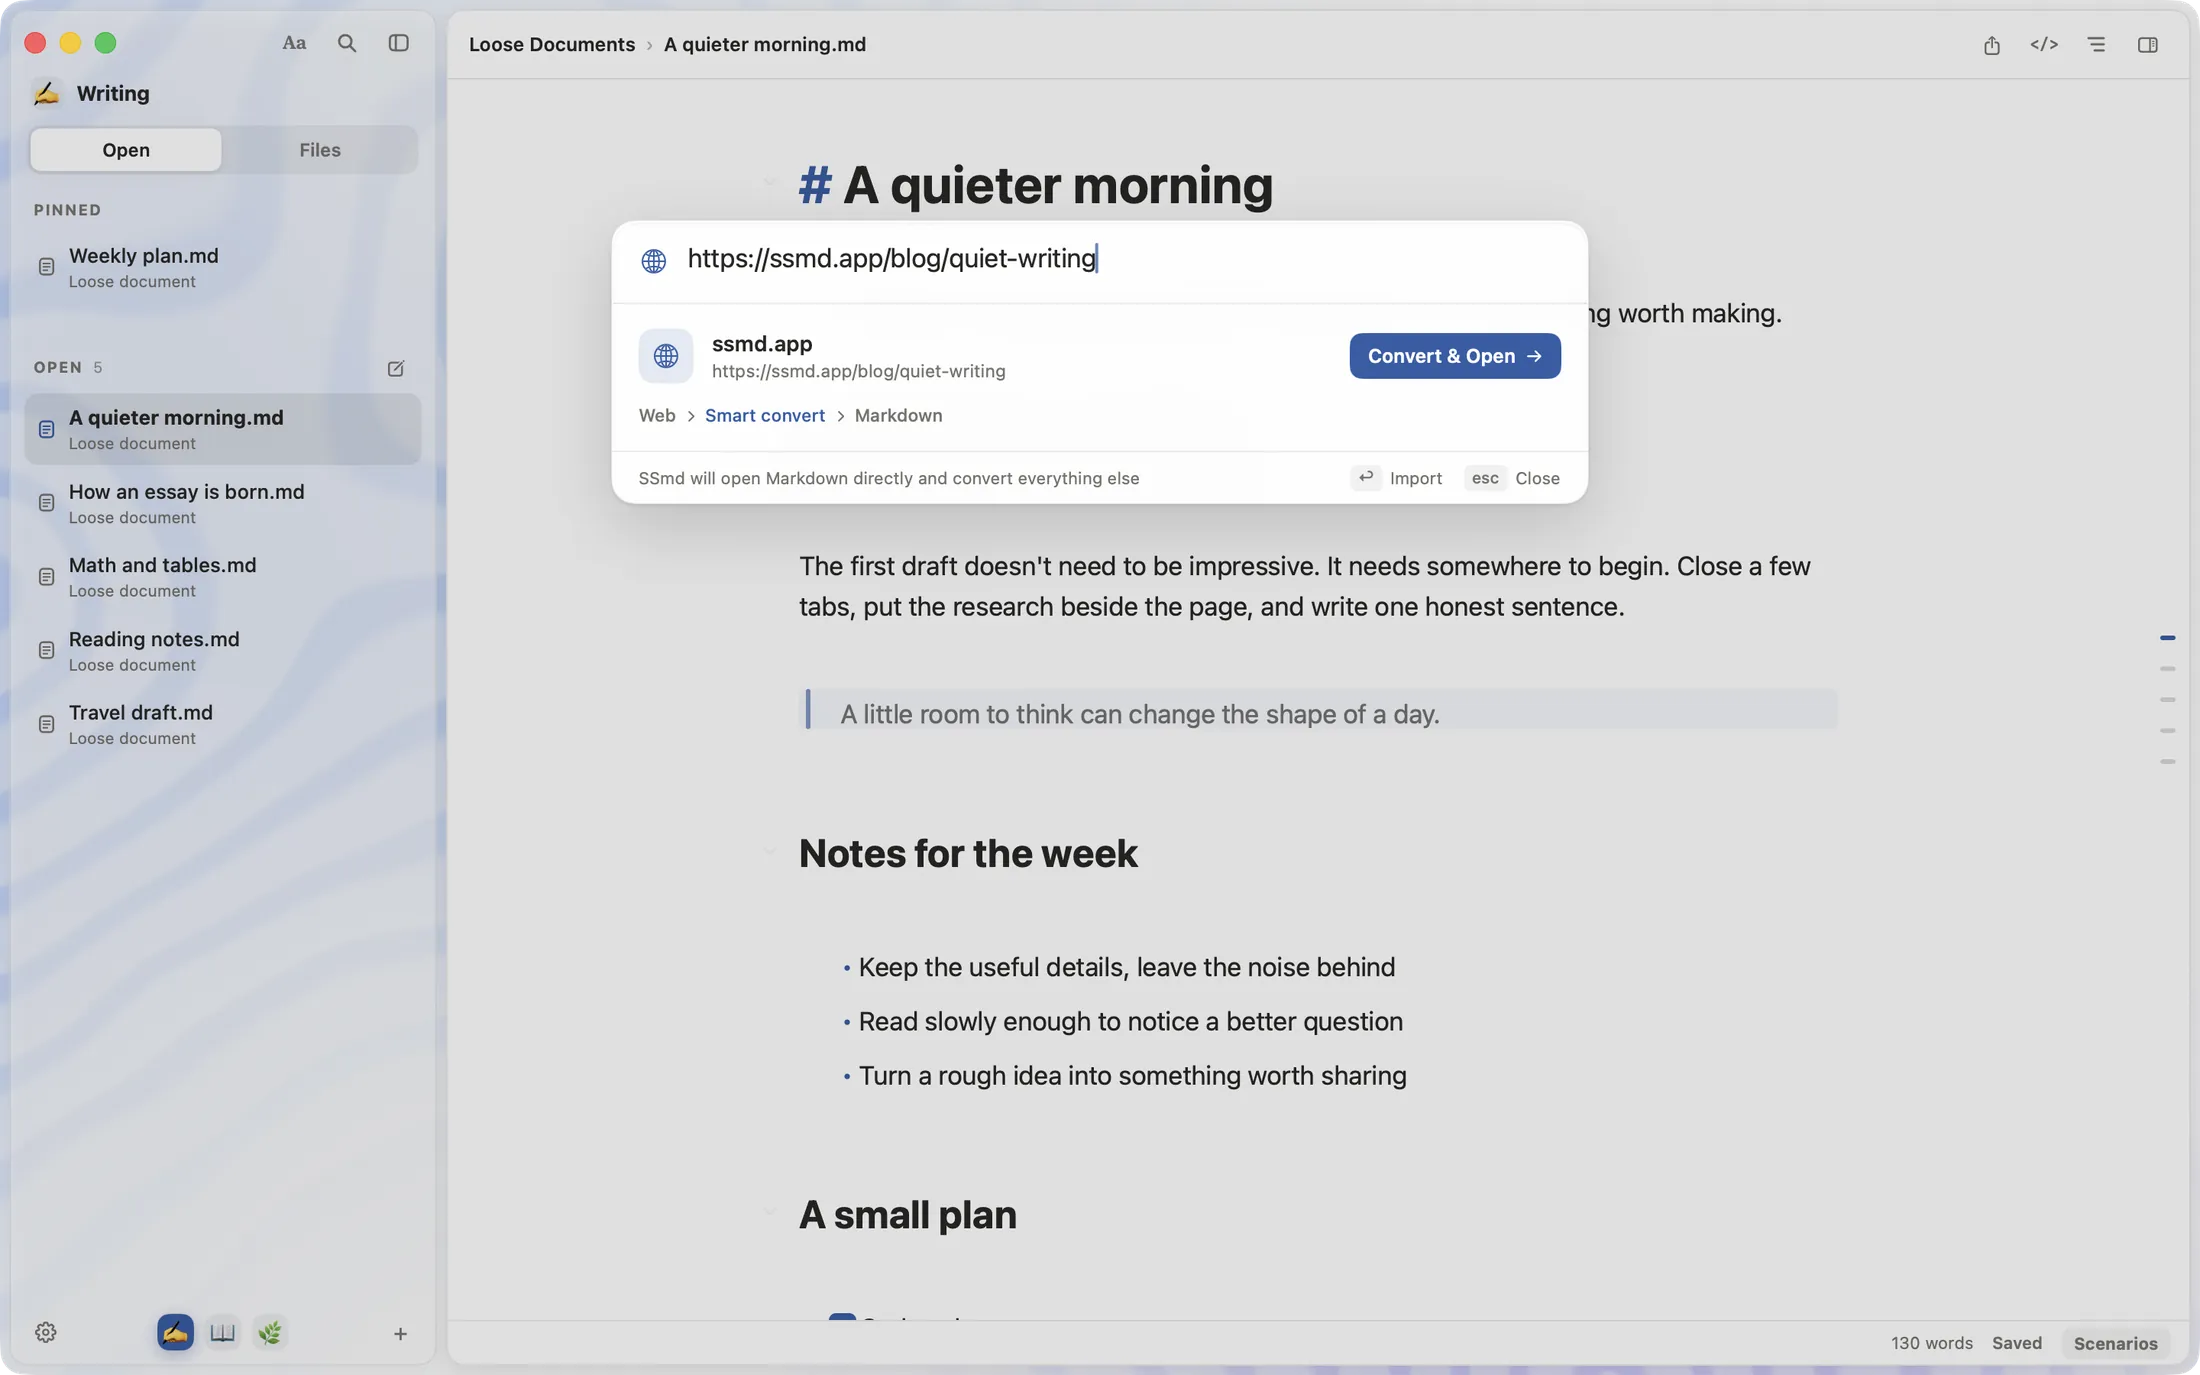
Task: Click the globe icon beside ssmd.app result
Action: 666,356
